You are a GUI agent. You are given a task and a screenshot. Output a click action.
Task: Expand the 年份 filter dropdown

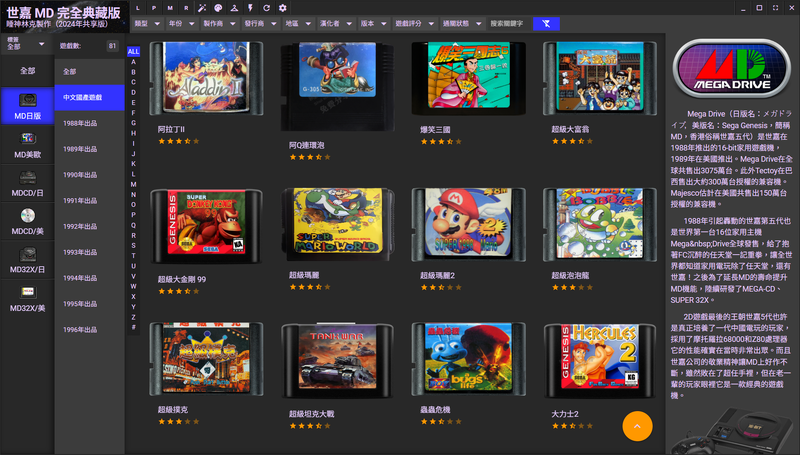182,23
